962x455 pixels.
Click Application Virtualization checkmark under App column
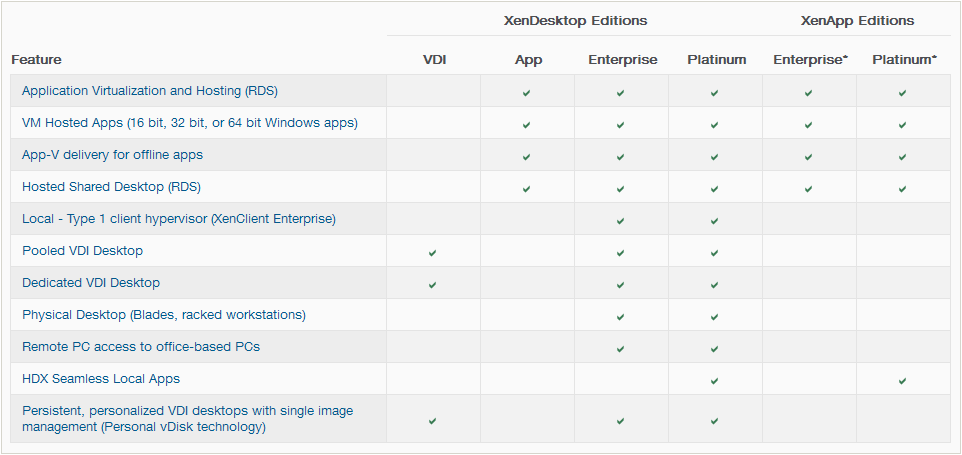(x=526, y=93)
